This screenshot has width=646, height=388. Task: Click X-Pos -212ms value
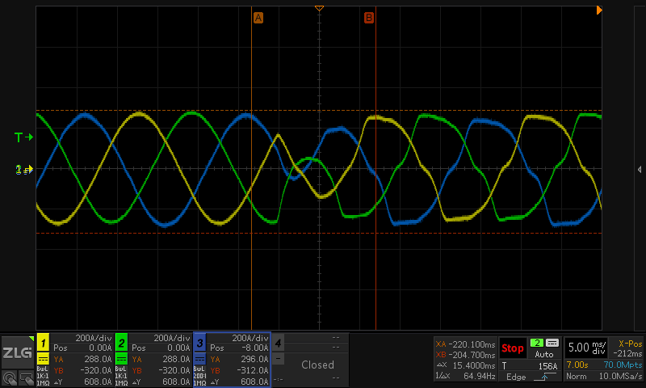pyautogui.click(x=627, y=354)
